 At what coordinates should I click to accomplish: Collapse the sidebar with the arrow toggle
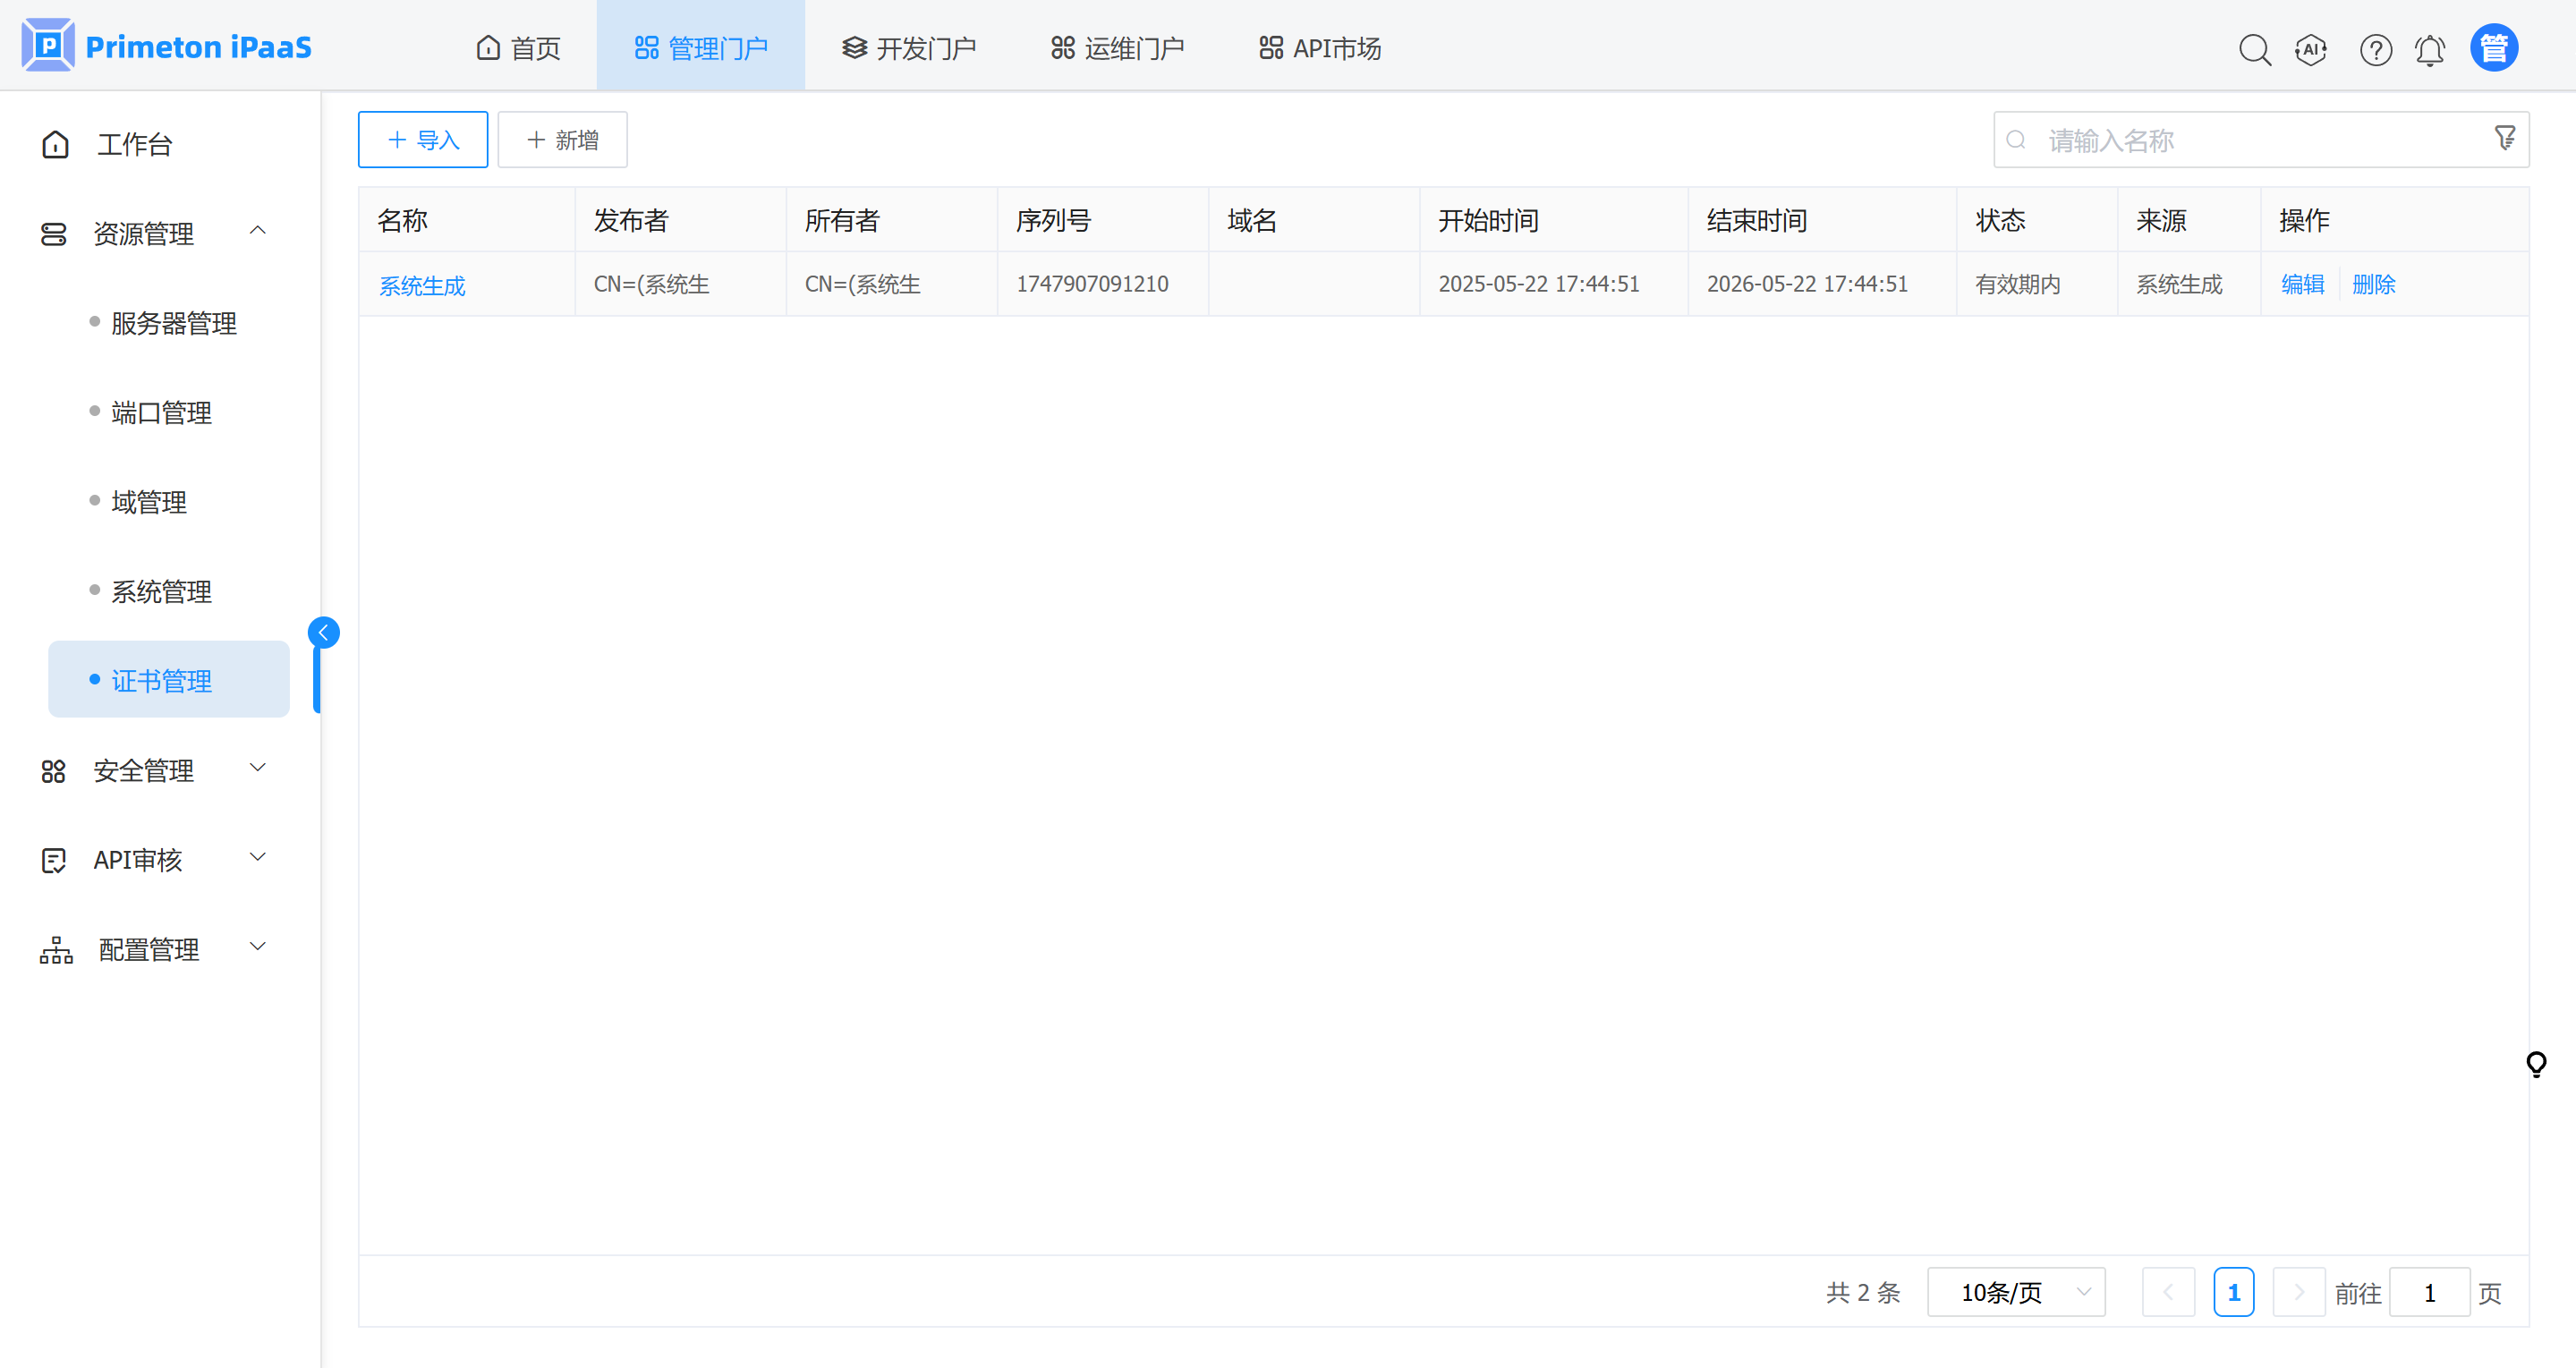coord(323,632)
